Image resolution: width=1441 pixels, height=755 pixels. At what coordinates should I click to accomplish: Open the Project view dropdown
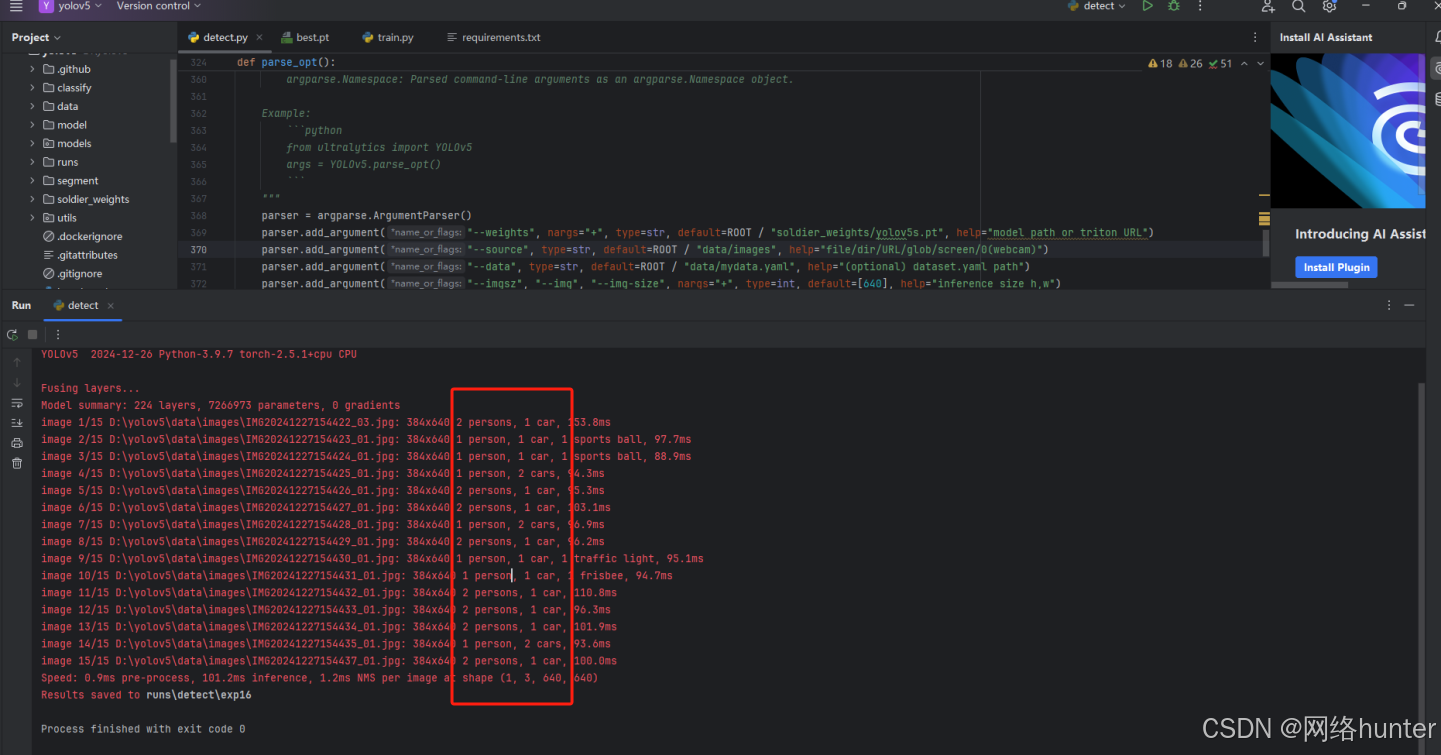pos(36,37)
